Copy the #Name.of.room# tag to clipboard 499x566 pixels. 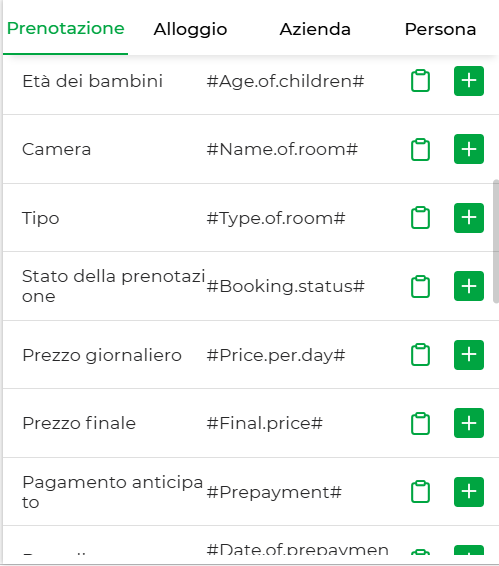point(420,149)
